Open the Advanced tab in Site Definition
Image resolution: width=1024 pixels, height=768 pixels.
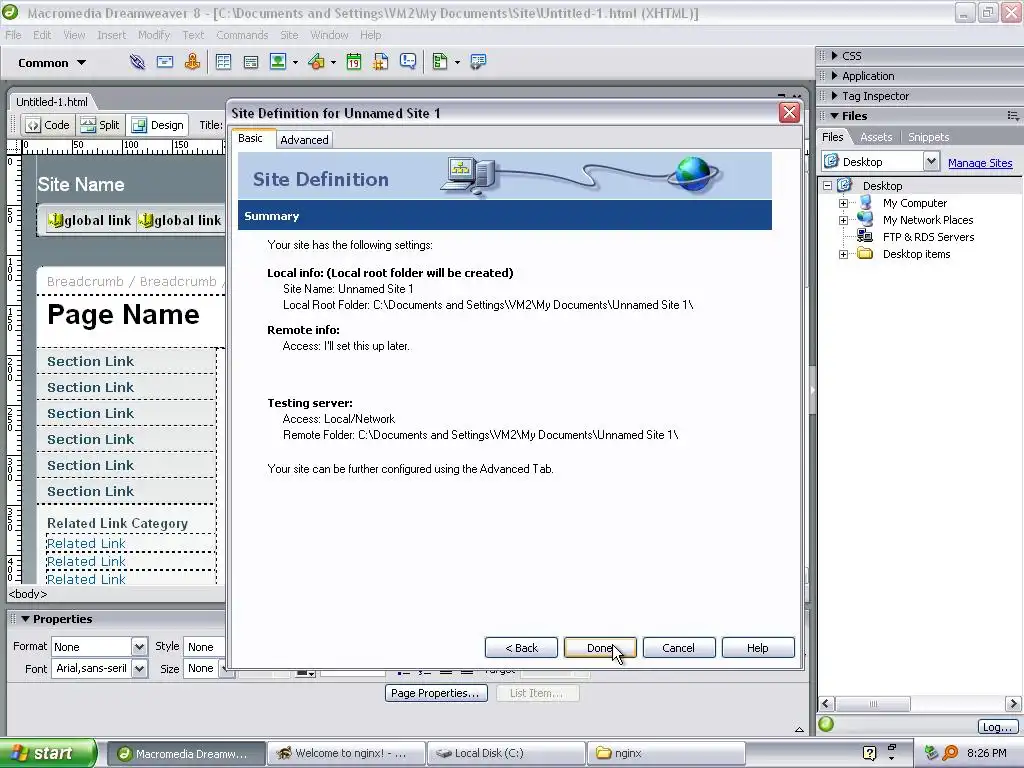click(x=304, y=140)
